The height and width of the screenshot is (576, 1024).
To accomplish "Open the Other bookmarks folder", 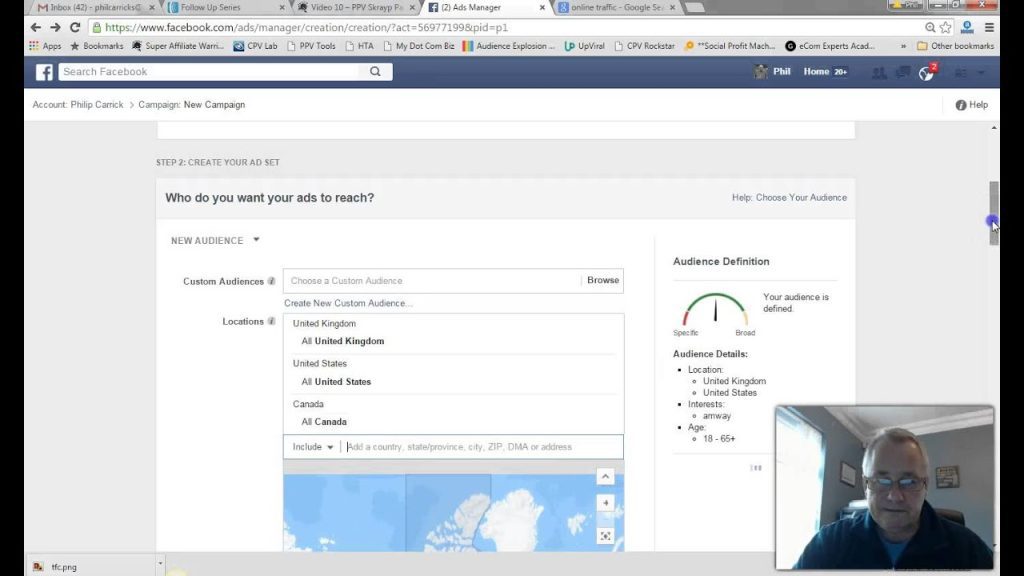I will click(955, 46).
